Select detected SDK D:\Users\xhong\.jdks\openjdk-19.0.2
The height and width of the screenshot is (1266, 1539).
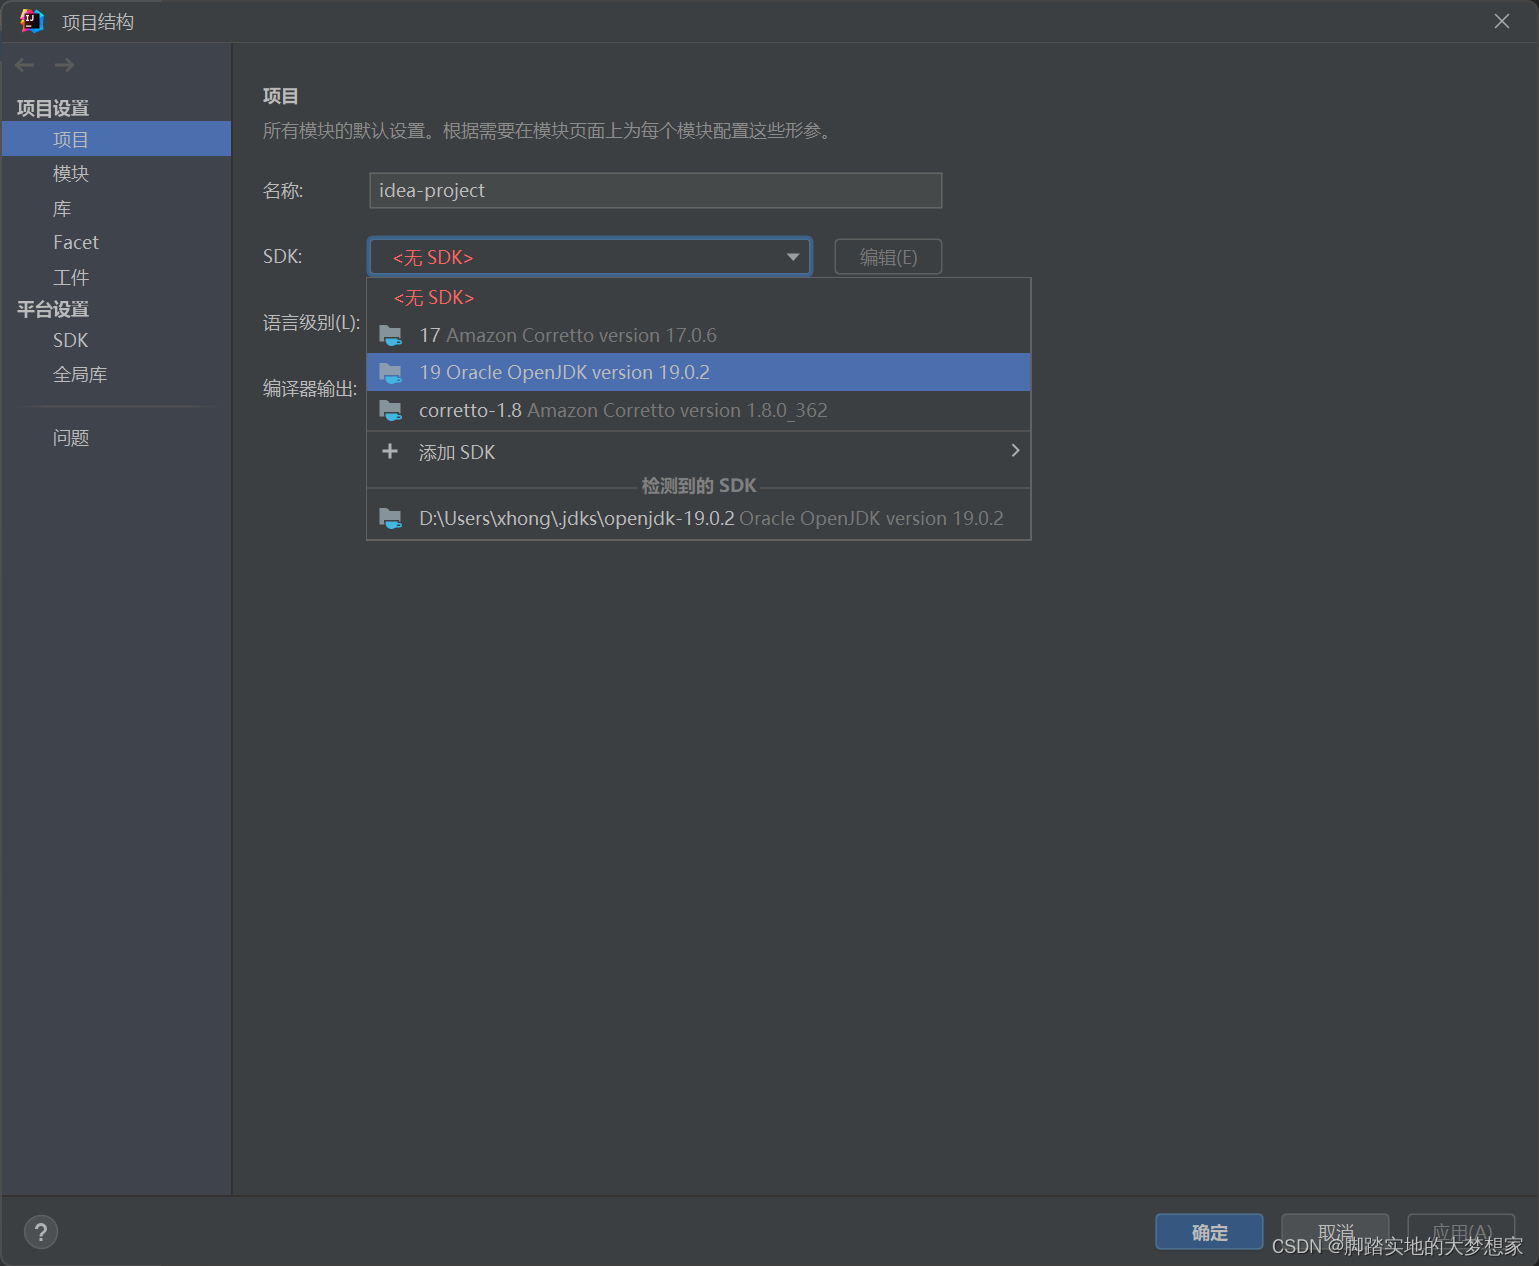[699, 518]
